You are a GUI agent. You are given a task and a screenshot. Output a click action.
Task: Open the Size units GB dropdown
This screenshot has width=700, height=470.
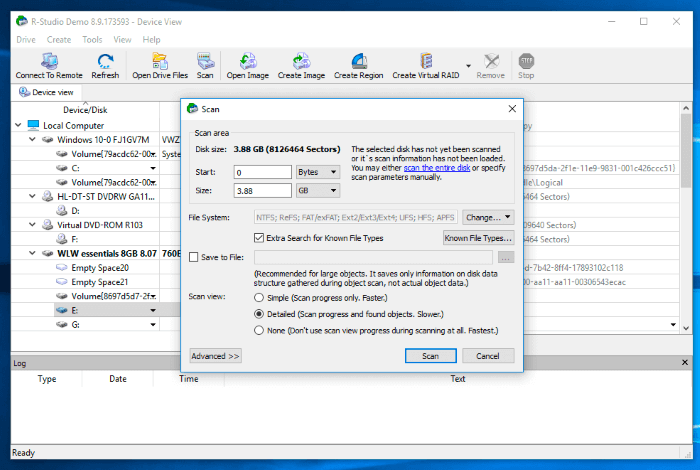[317, 191]
